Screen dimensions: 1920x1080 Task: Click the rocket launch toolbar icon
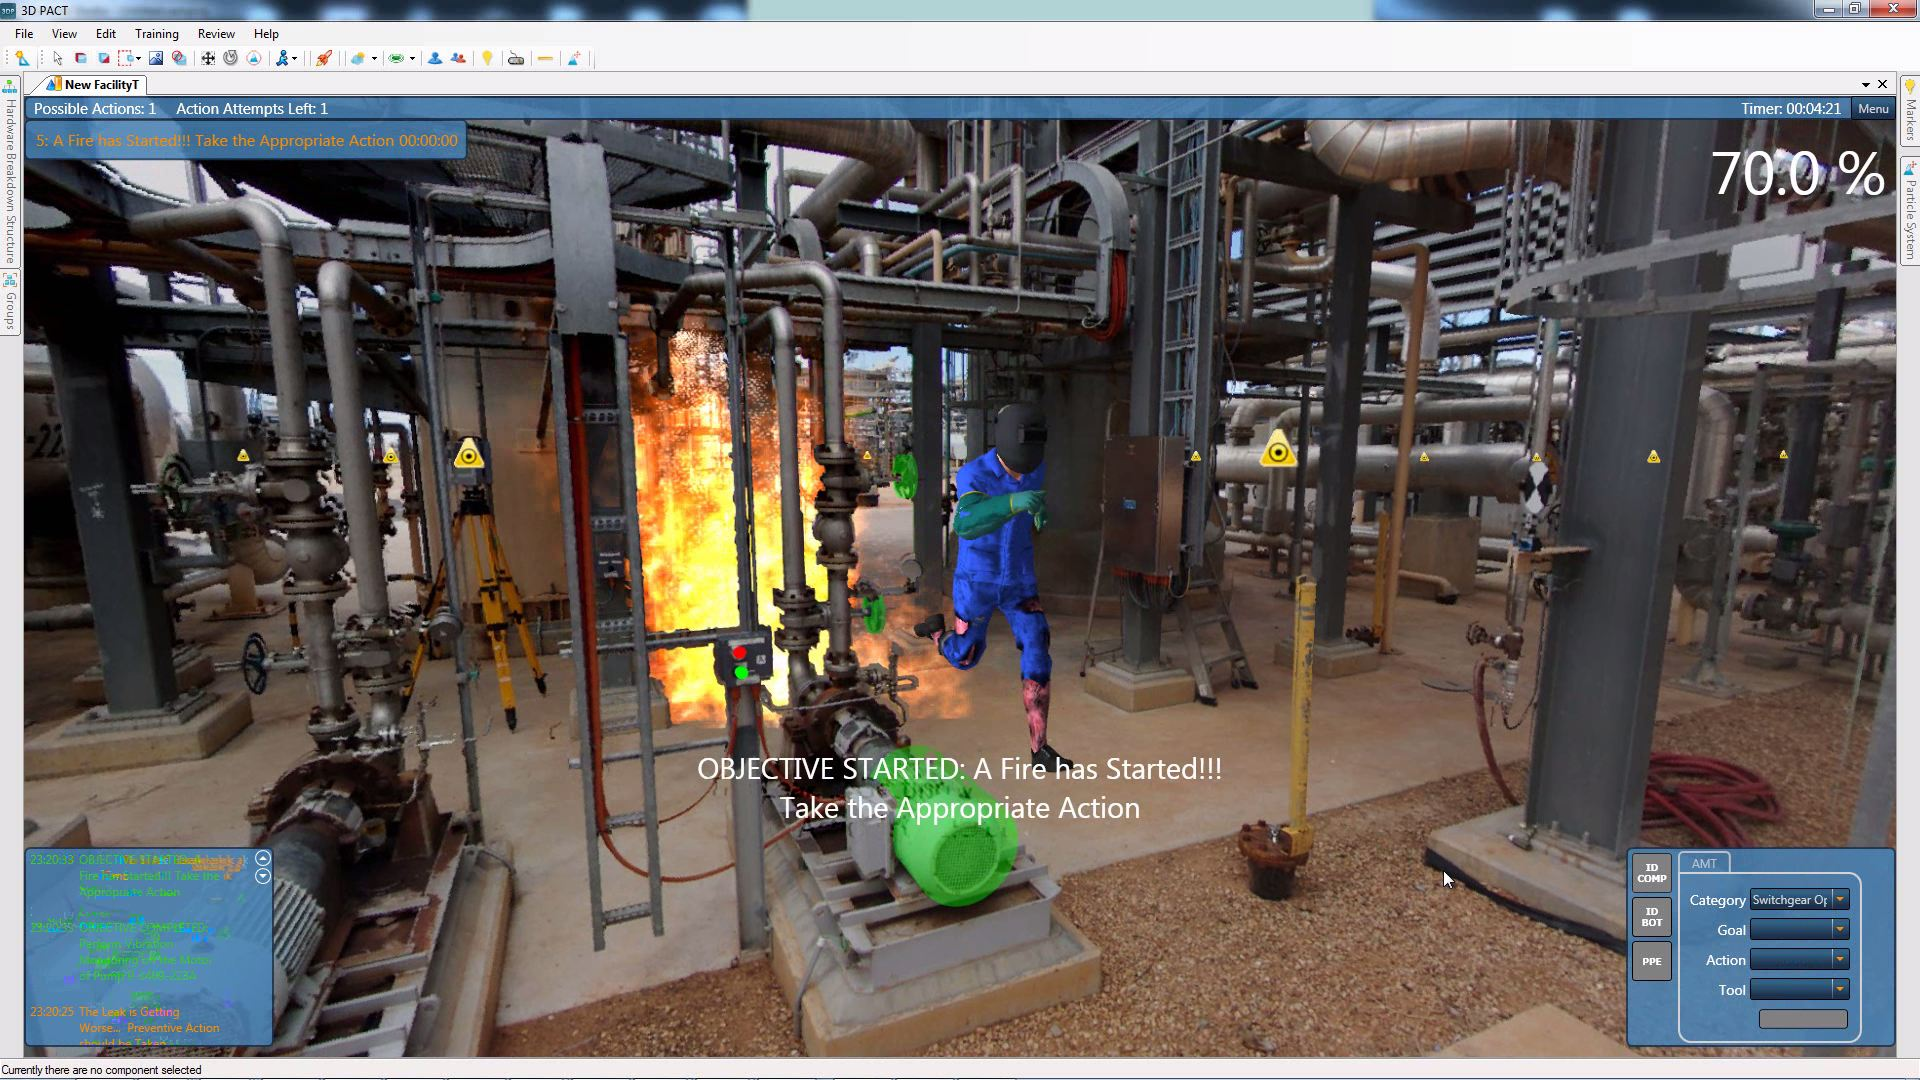[x=324, y=59]
